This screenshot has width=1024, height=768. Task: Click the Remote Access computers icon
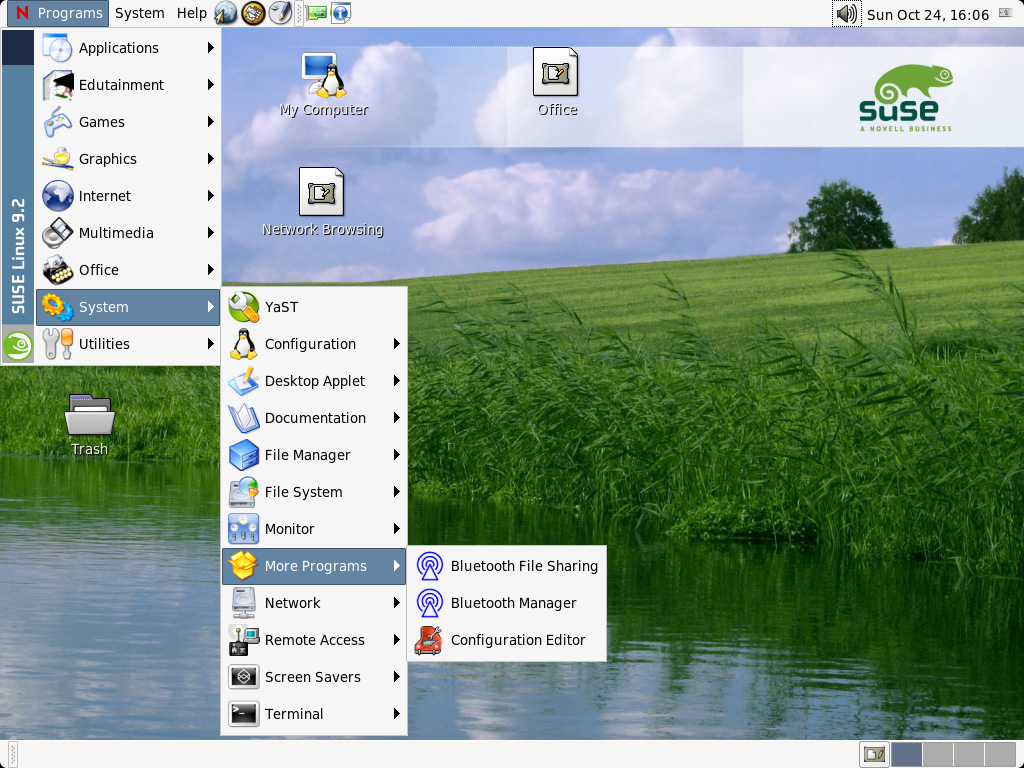(244, 640)
